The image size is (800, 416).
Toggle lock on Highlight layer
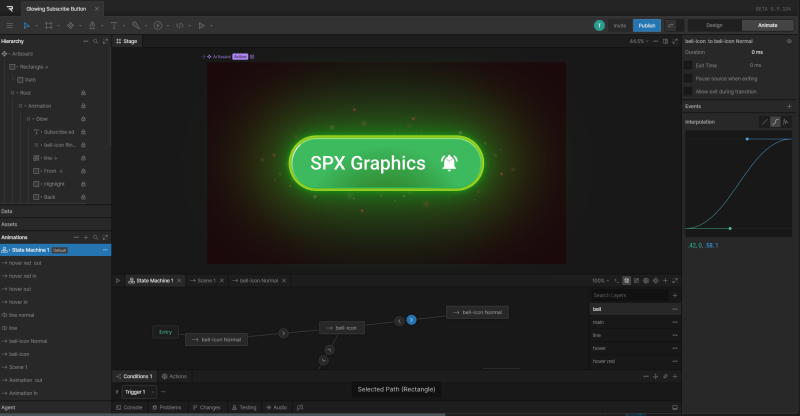[83, 184]
